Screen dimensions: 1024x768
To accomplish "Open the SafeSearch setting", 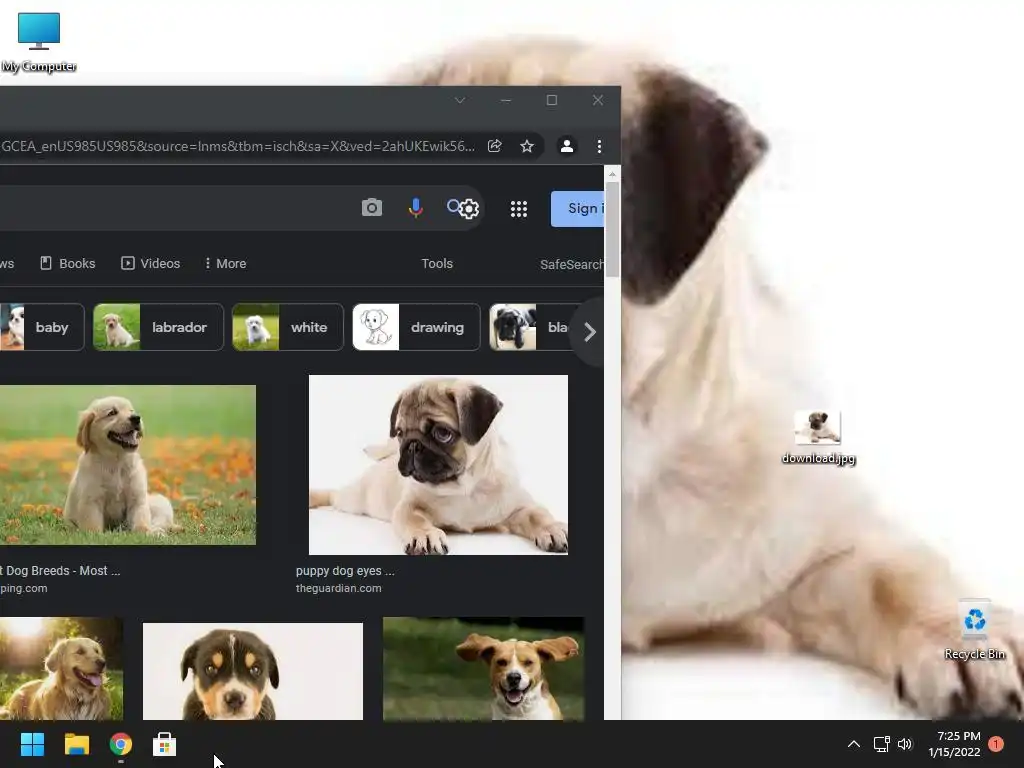I will click(x=571, y=264).
